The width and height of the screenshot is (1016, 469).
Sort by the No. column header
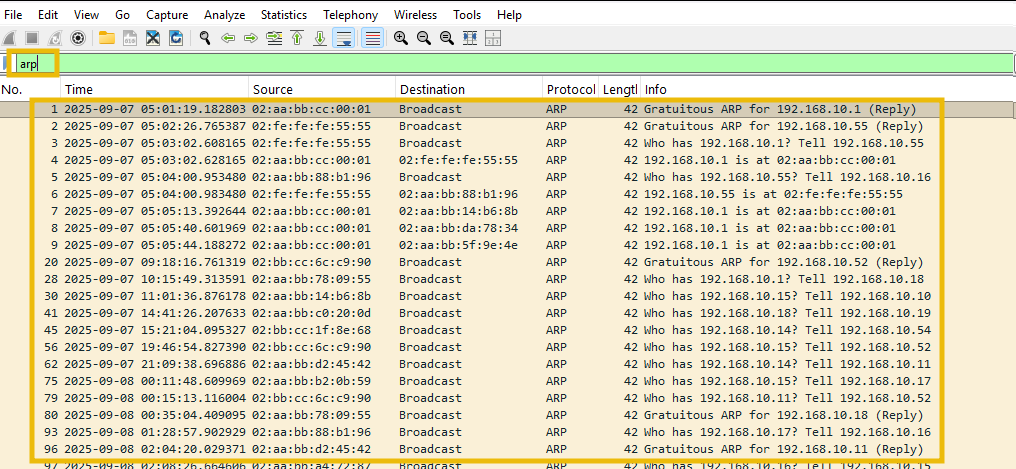(x=30, y=89)
